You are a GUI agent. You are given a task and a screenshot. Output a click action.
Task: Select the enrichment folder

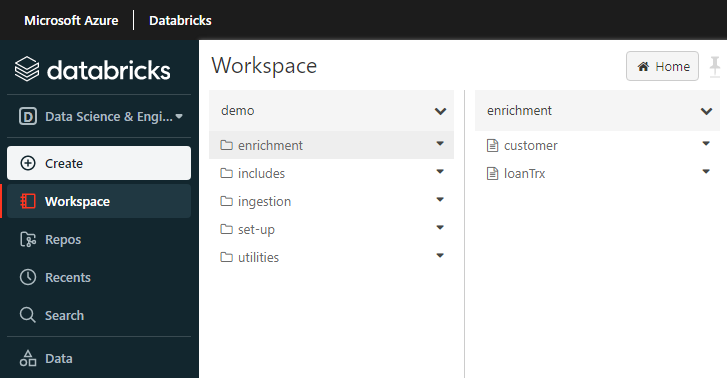(331, 145)
